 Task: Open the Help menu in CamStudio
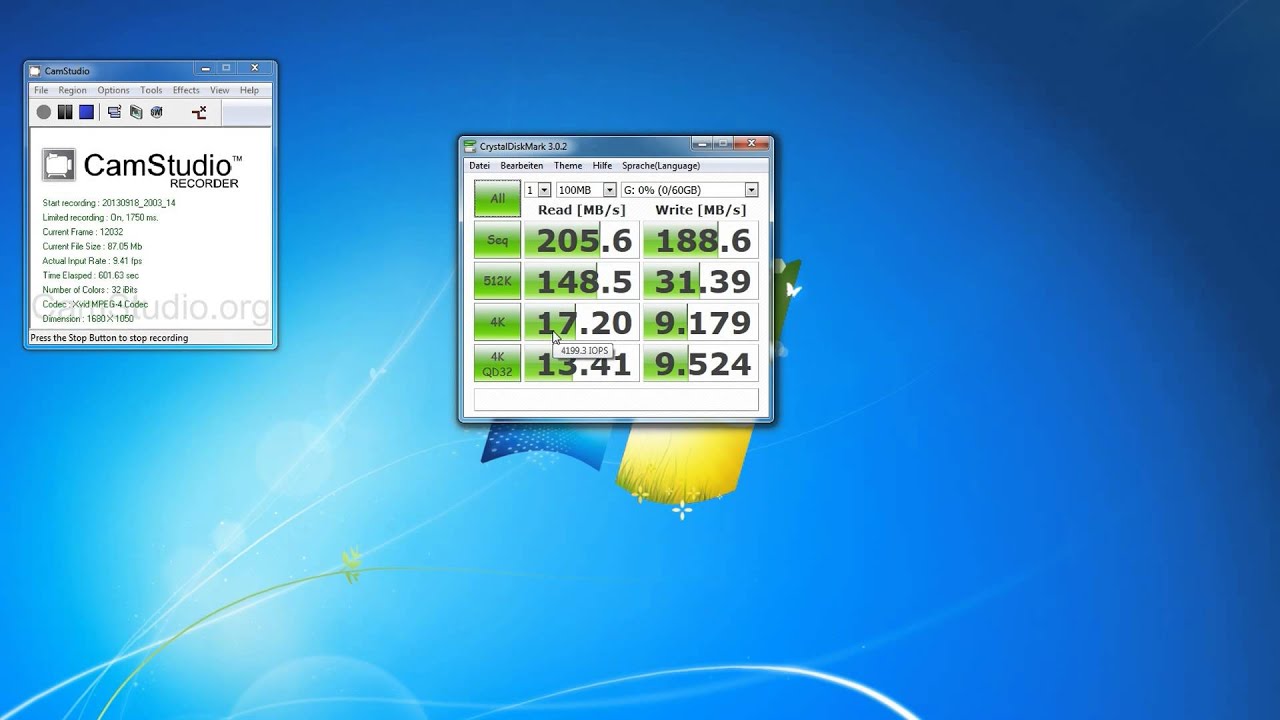249,90
